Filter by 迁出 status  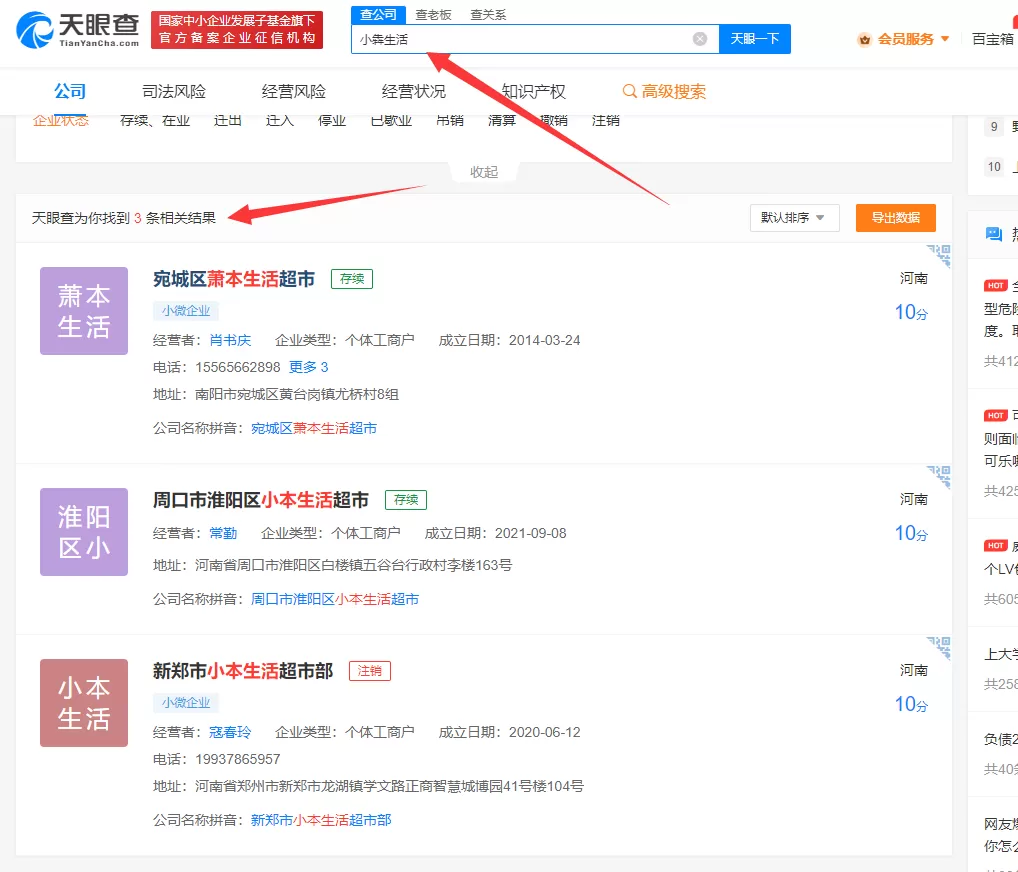point(228,120)
